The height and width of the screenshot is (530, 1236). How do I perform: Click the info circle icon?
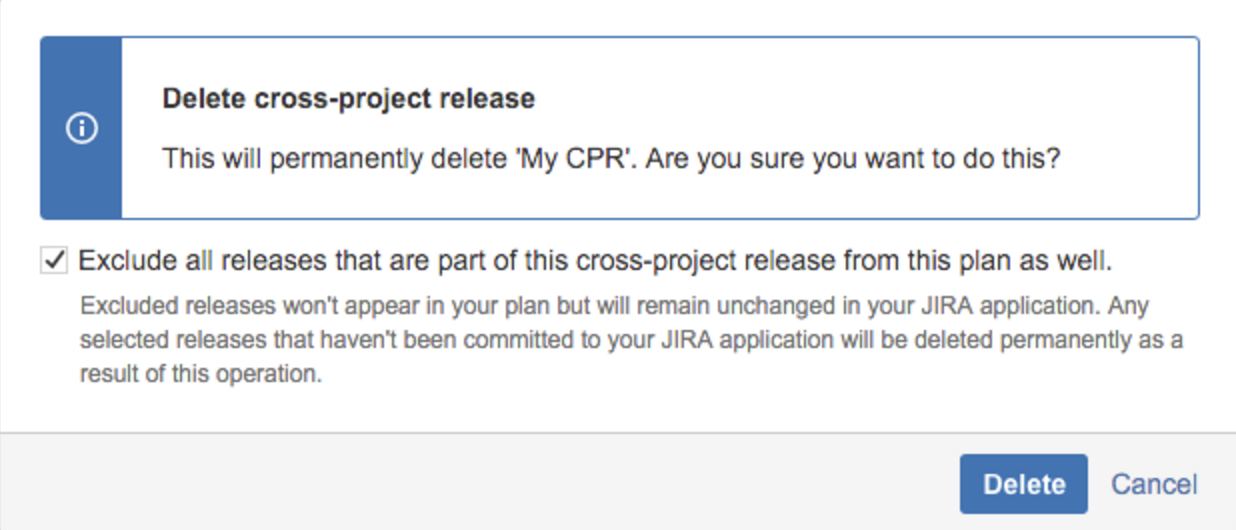click(81, 129)
